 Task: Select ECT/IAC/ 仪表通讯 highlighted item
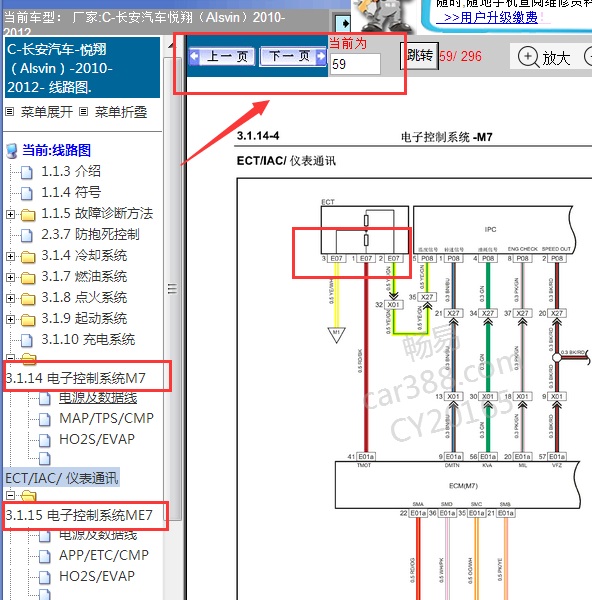pos(62,478)
